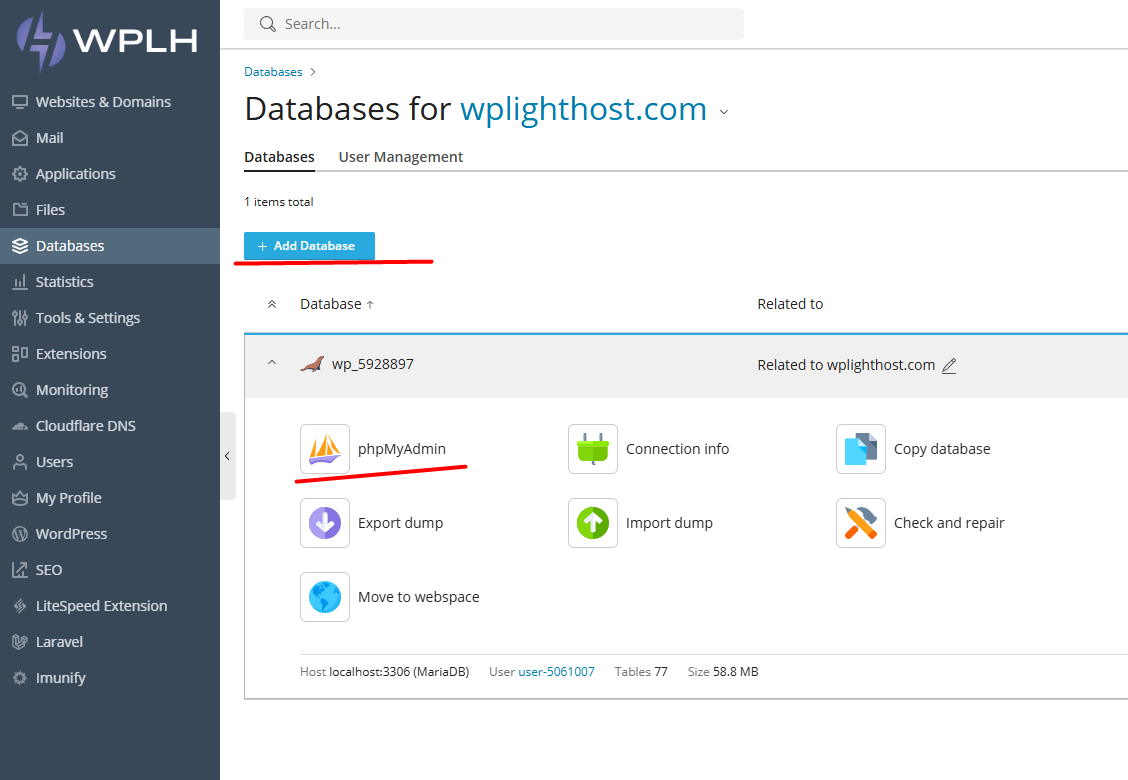The image size is (1128, 780).
Task: Open the wplighthost.com domain dropdown arrow
Action: [724, 112]
